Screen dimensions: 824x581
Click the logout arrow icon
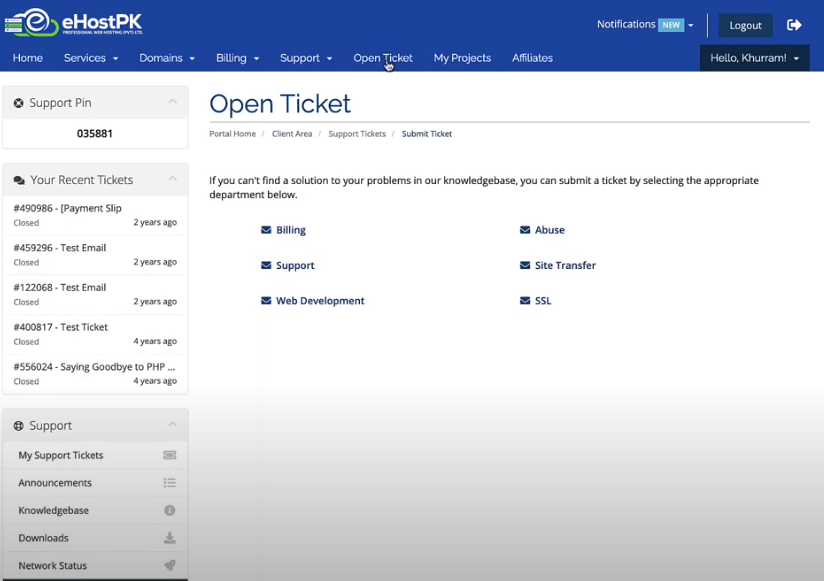coord(794,25)
